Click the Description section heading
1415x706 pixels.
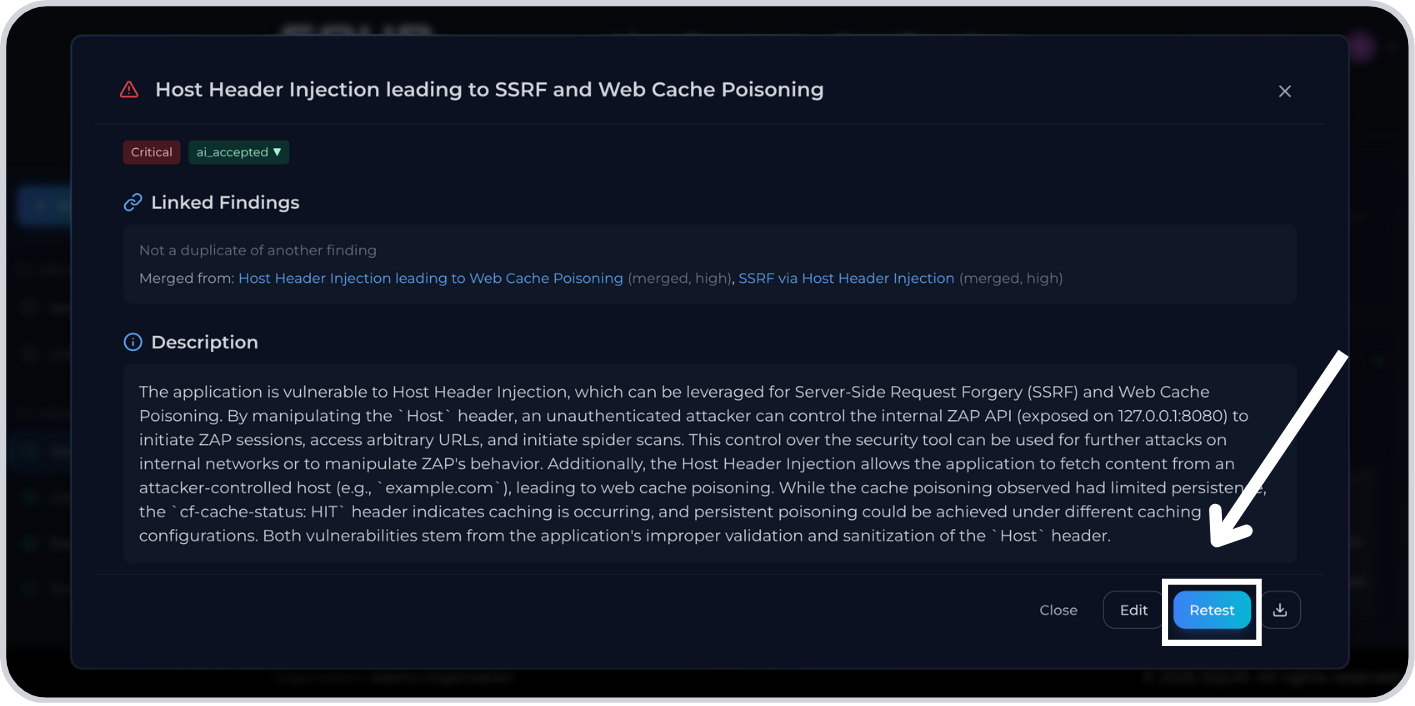pos(204,342)
